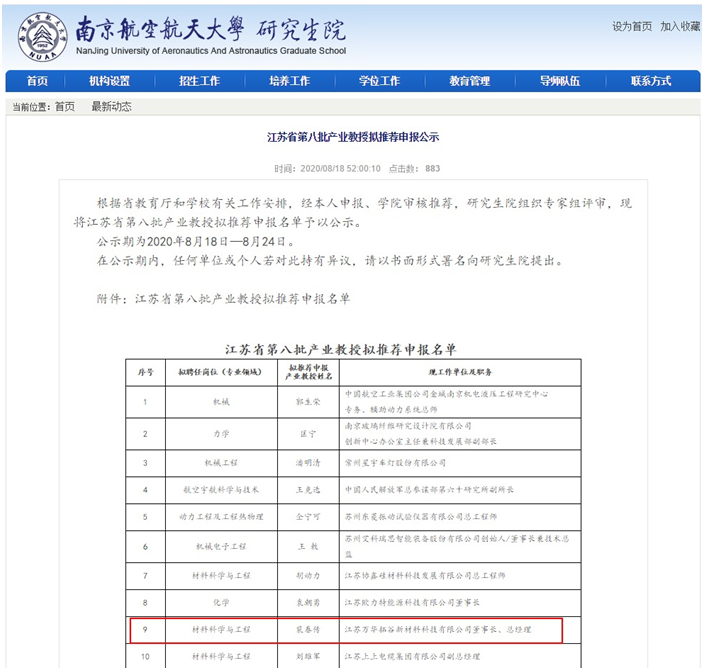Click 首页 in the breadcrumb path

[x=65, y=107]
